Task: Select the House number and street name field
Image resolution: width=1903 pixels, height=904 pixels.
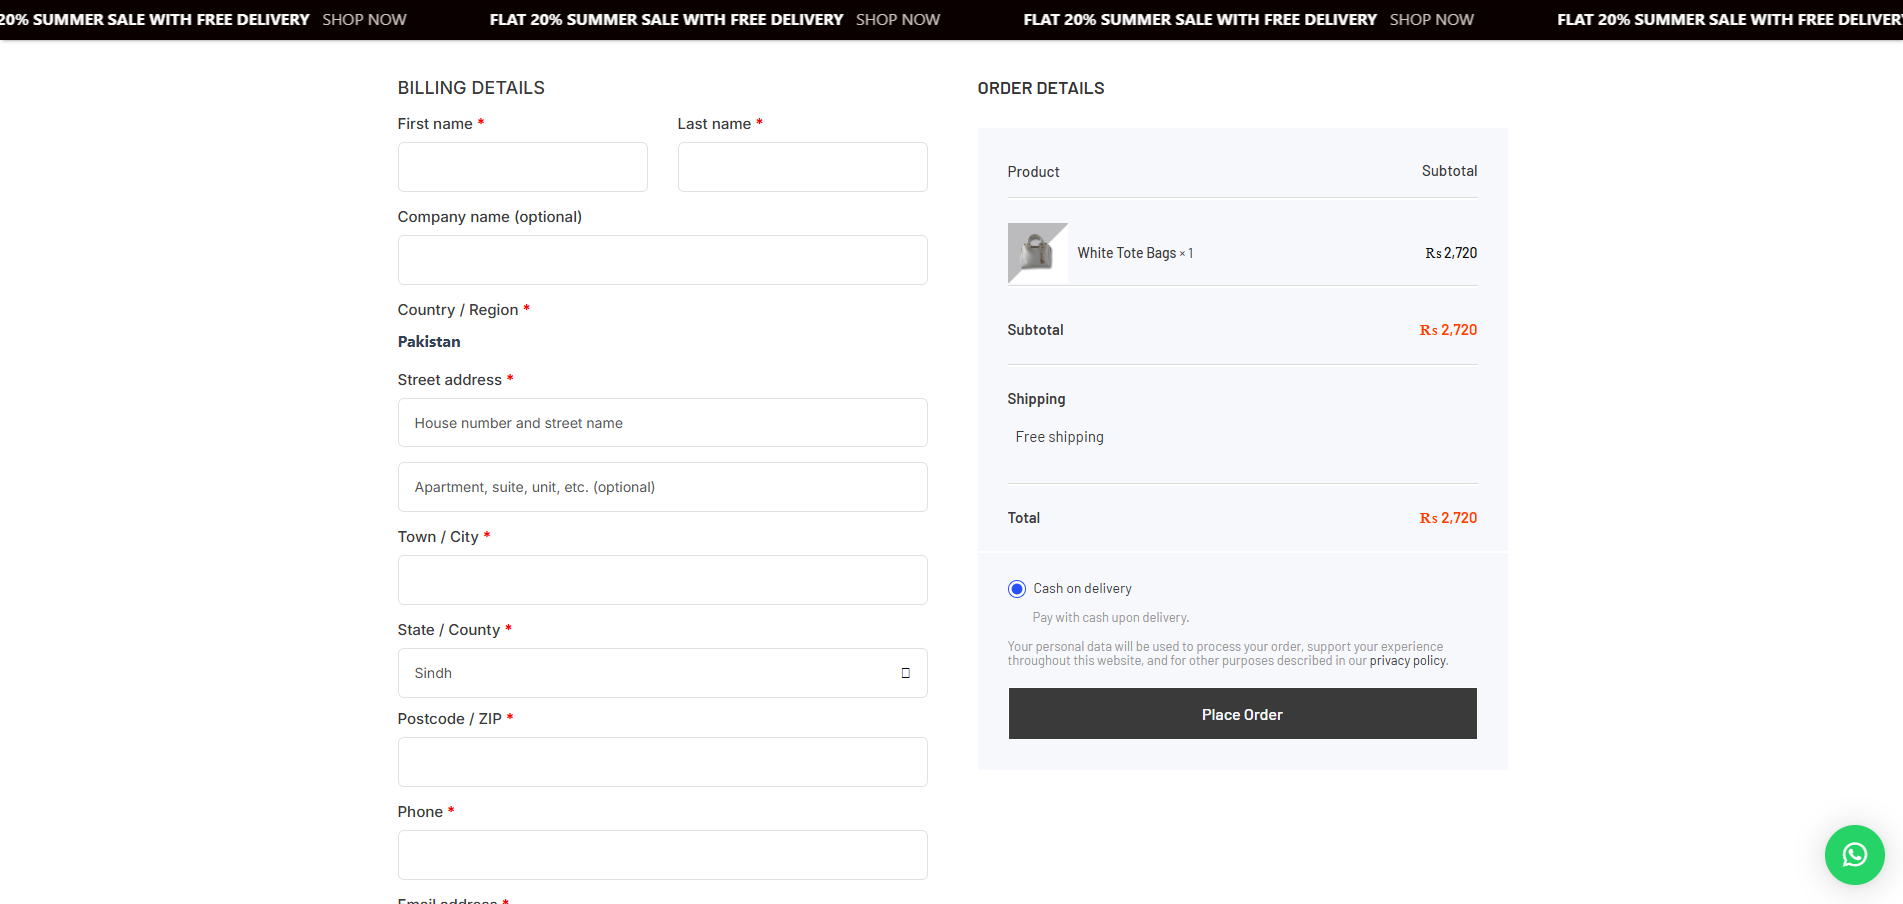Action: click(661, 423)
